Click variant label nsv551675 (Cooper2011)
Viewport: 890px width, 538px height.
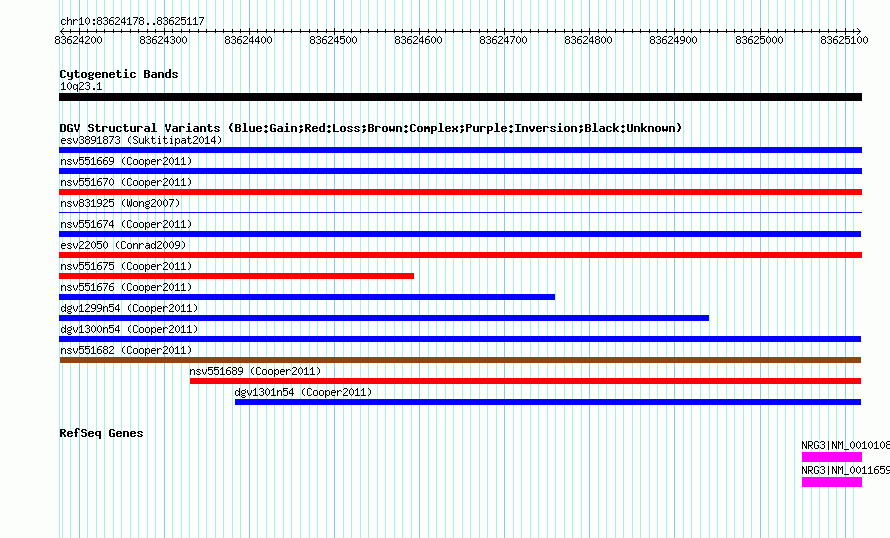click(126, 266)
